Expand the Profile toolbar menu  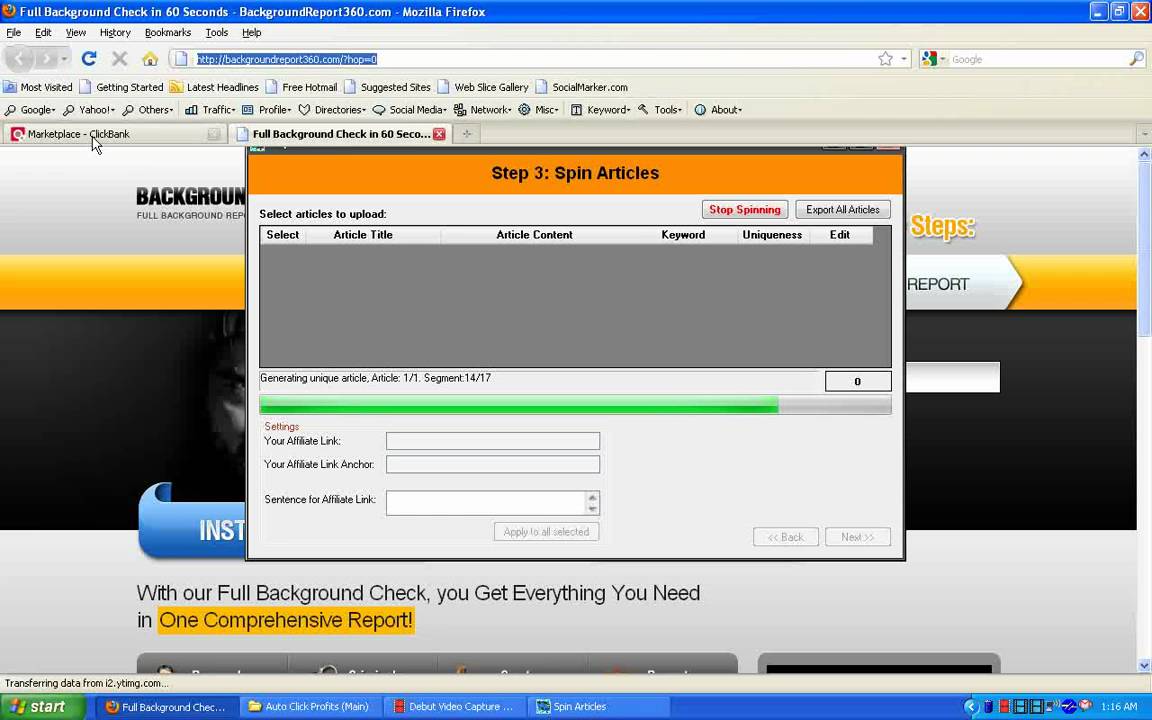tap(267, 109)
